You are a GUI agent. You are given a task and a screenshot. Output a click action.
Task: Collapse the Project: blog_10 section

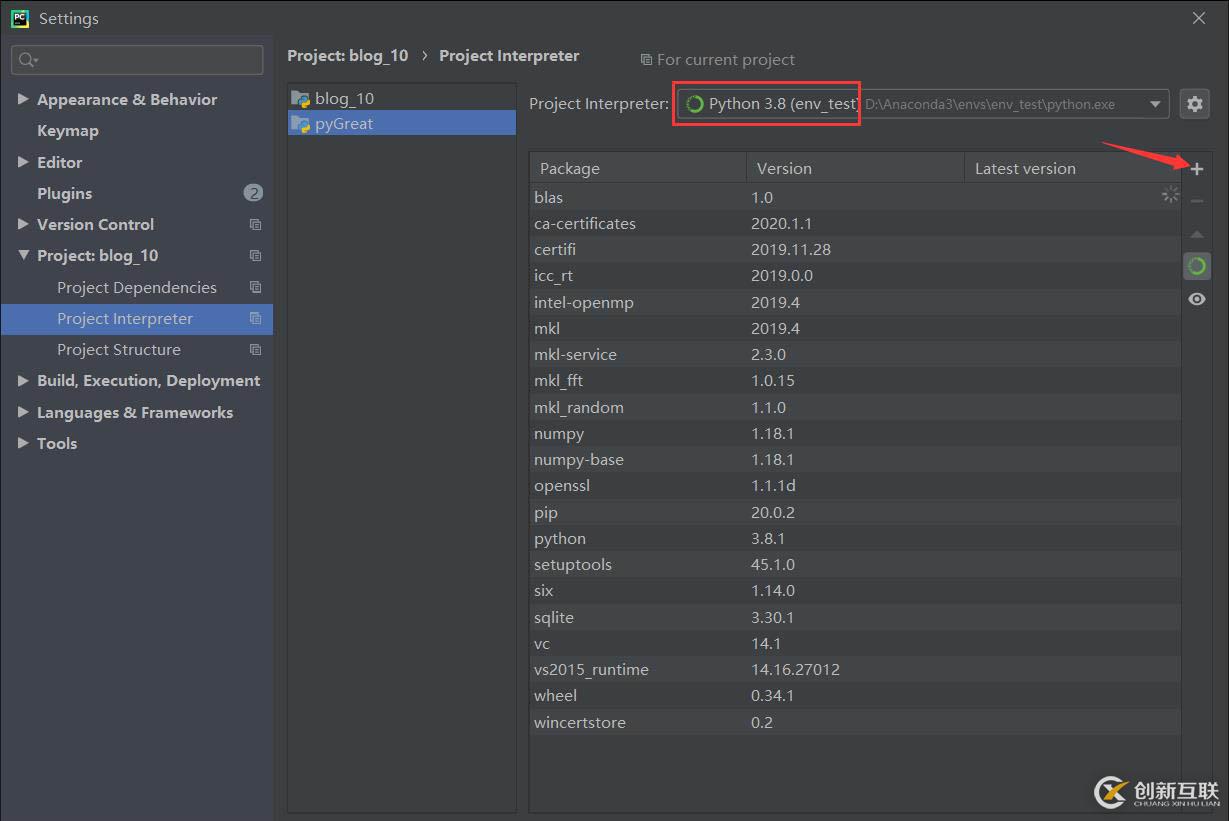tap(23, 256)
